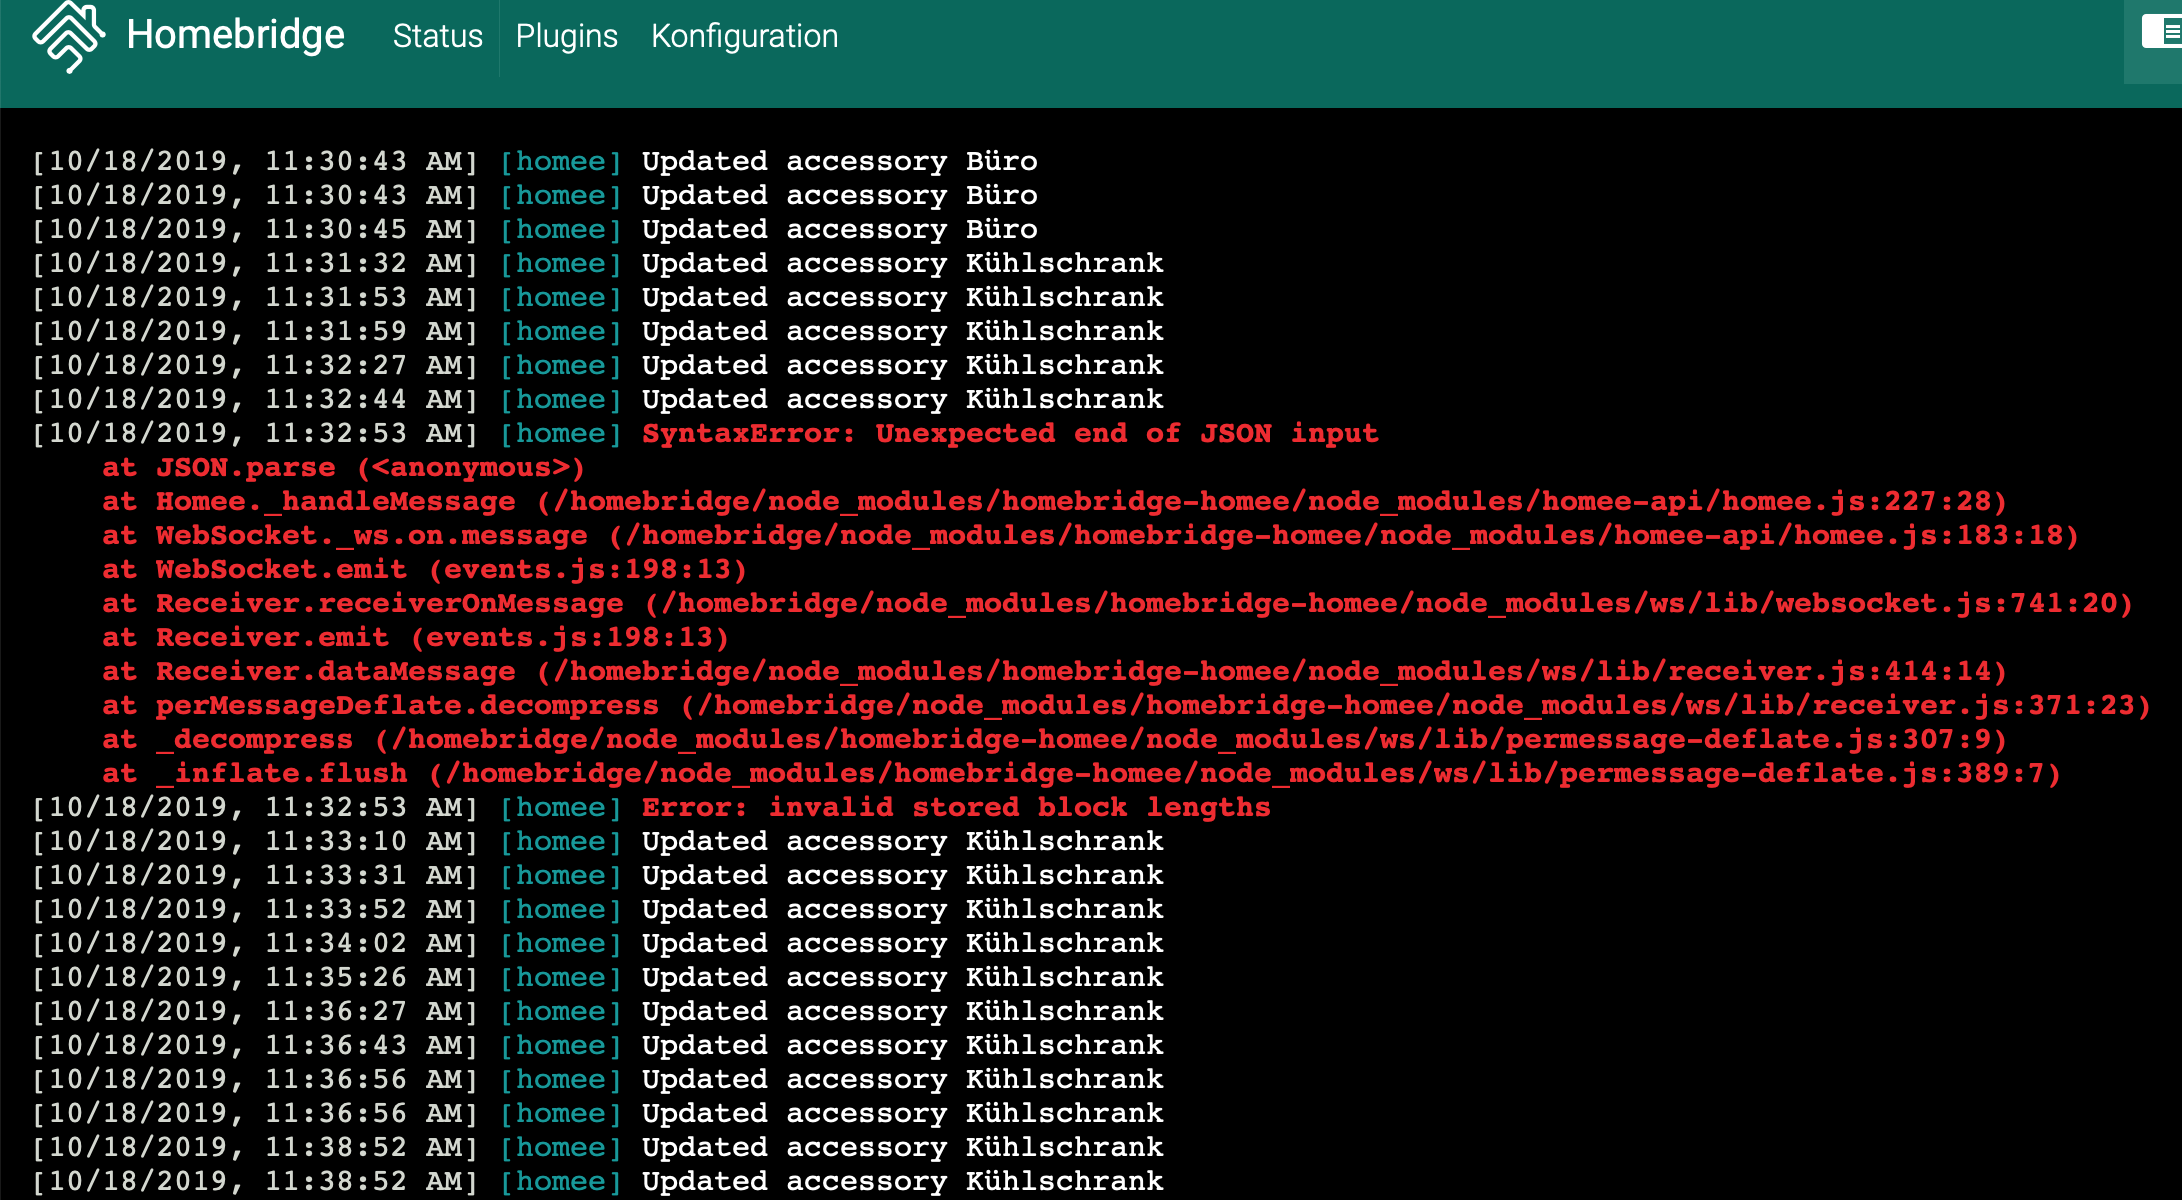Open the log/sidebar icon in top right
Screen dimensions: 2182x1200
tap(2162, 32)
